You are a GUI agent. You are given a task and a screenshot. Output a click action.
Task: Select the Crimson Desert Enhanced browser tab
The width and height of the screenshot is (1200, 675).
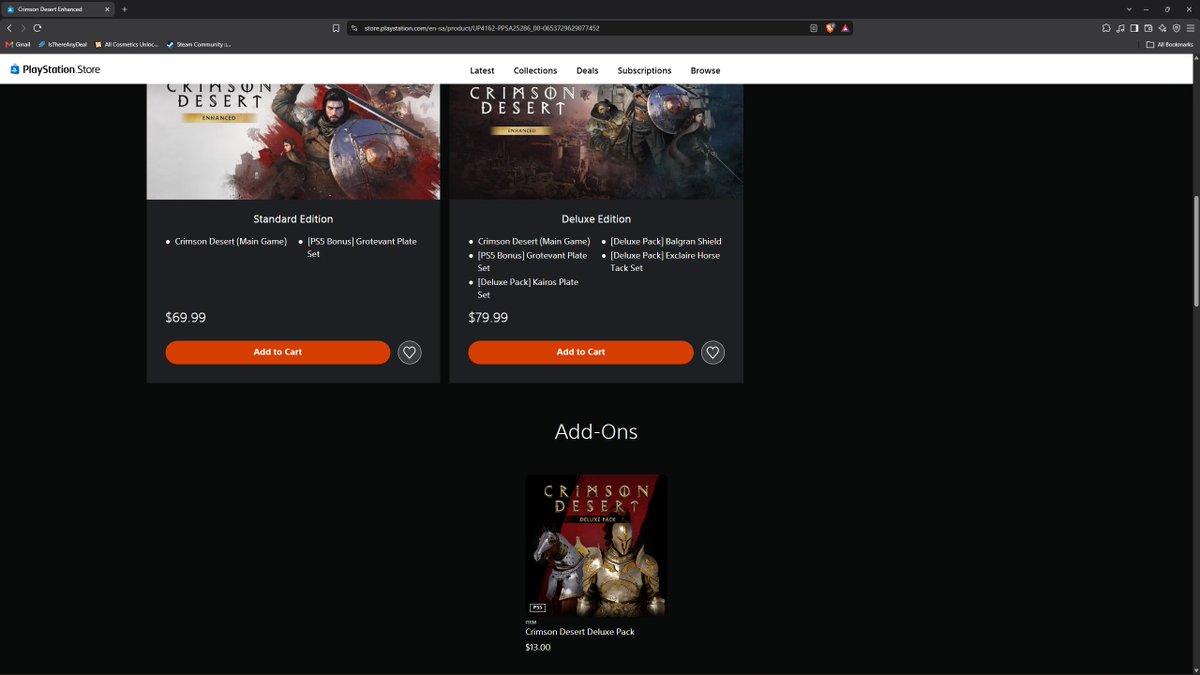pos(58,9)
